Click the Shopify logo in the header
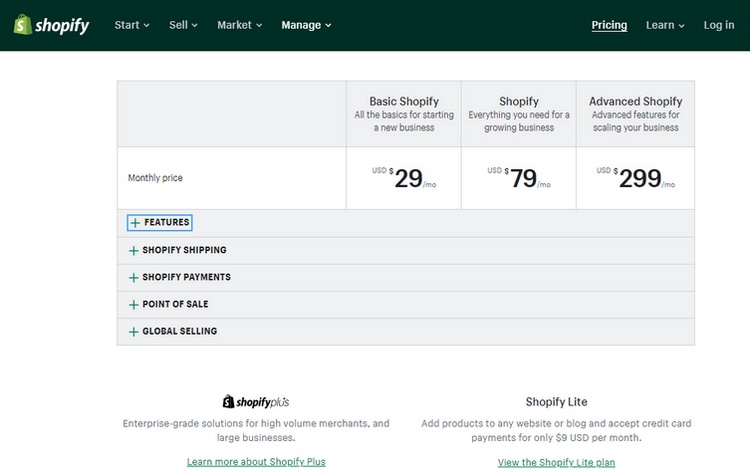The image size is (750, 474). click(51, 25)
